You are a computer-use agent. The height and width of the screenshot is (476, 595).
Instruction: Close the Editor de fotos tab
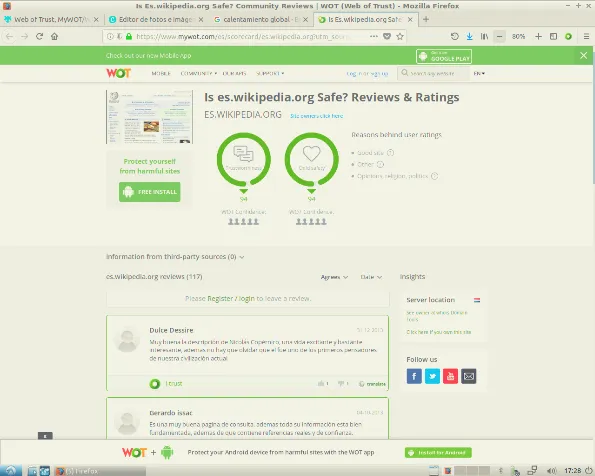201,19
